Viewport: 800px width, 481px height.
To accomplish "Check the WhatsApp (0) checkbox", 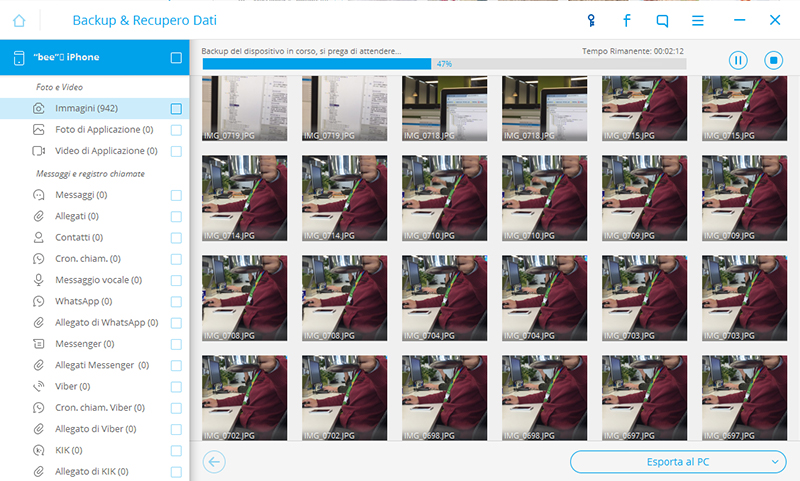I will tap(176, 302).
